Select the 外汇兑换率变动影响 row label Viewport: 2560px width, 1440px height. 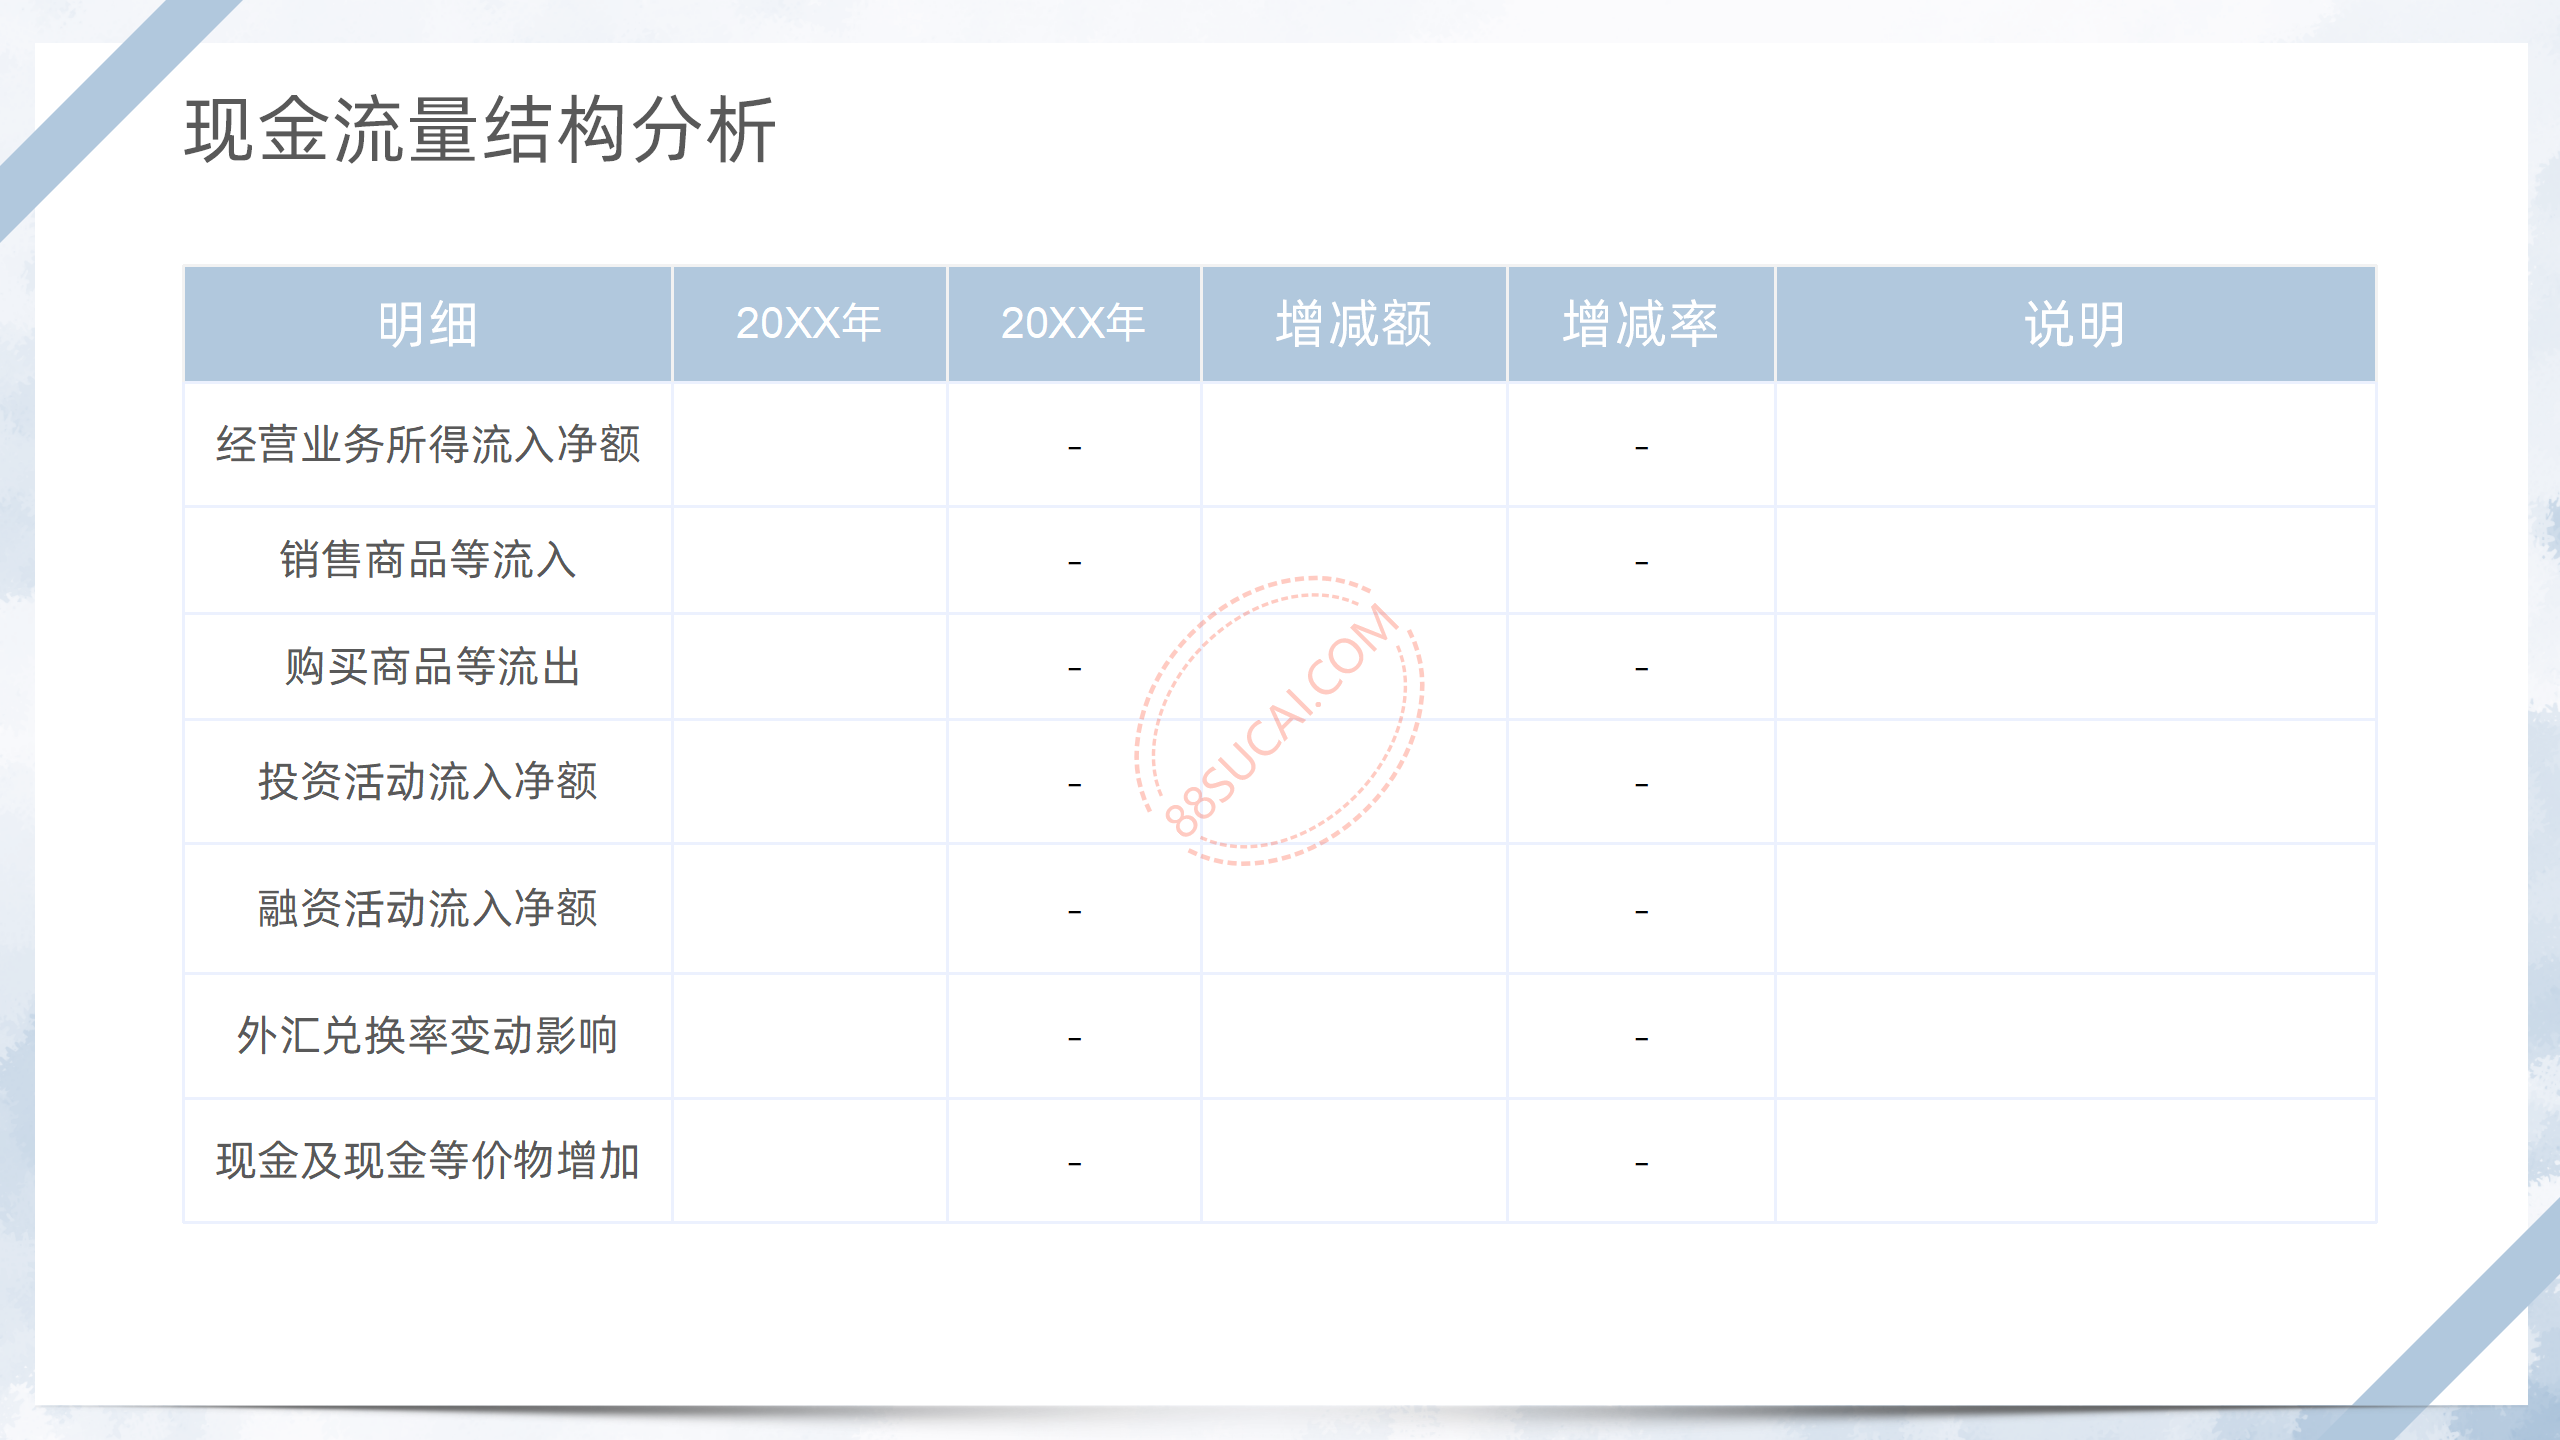point(428,1036)
